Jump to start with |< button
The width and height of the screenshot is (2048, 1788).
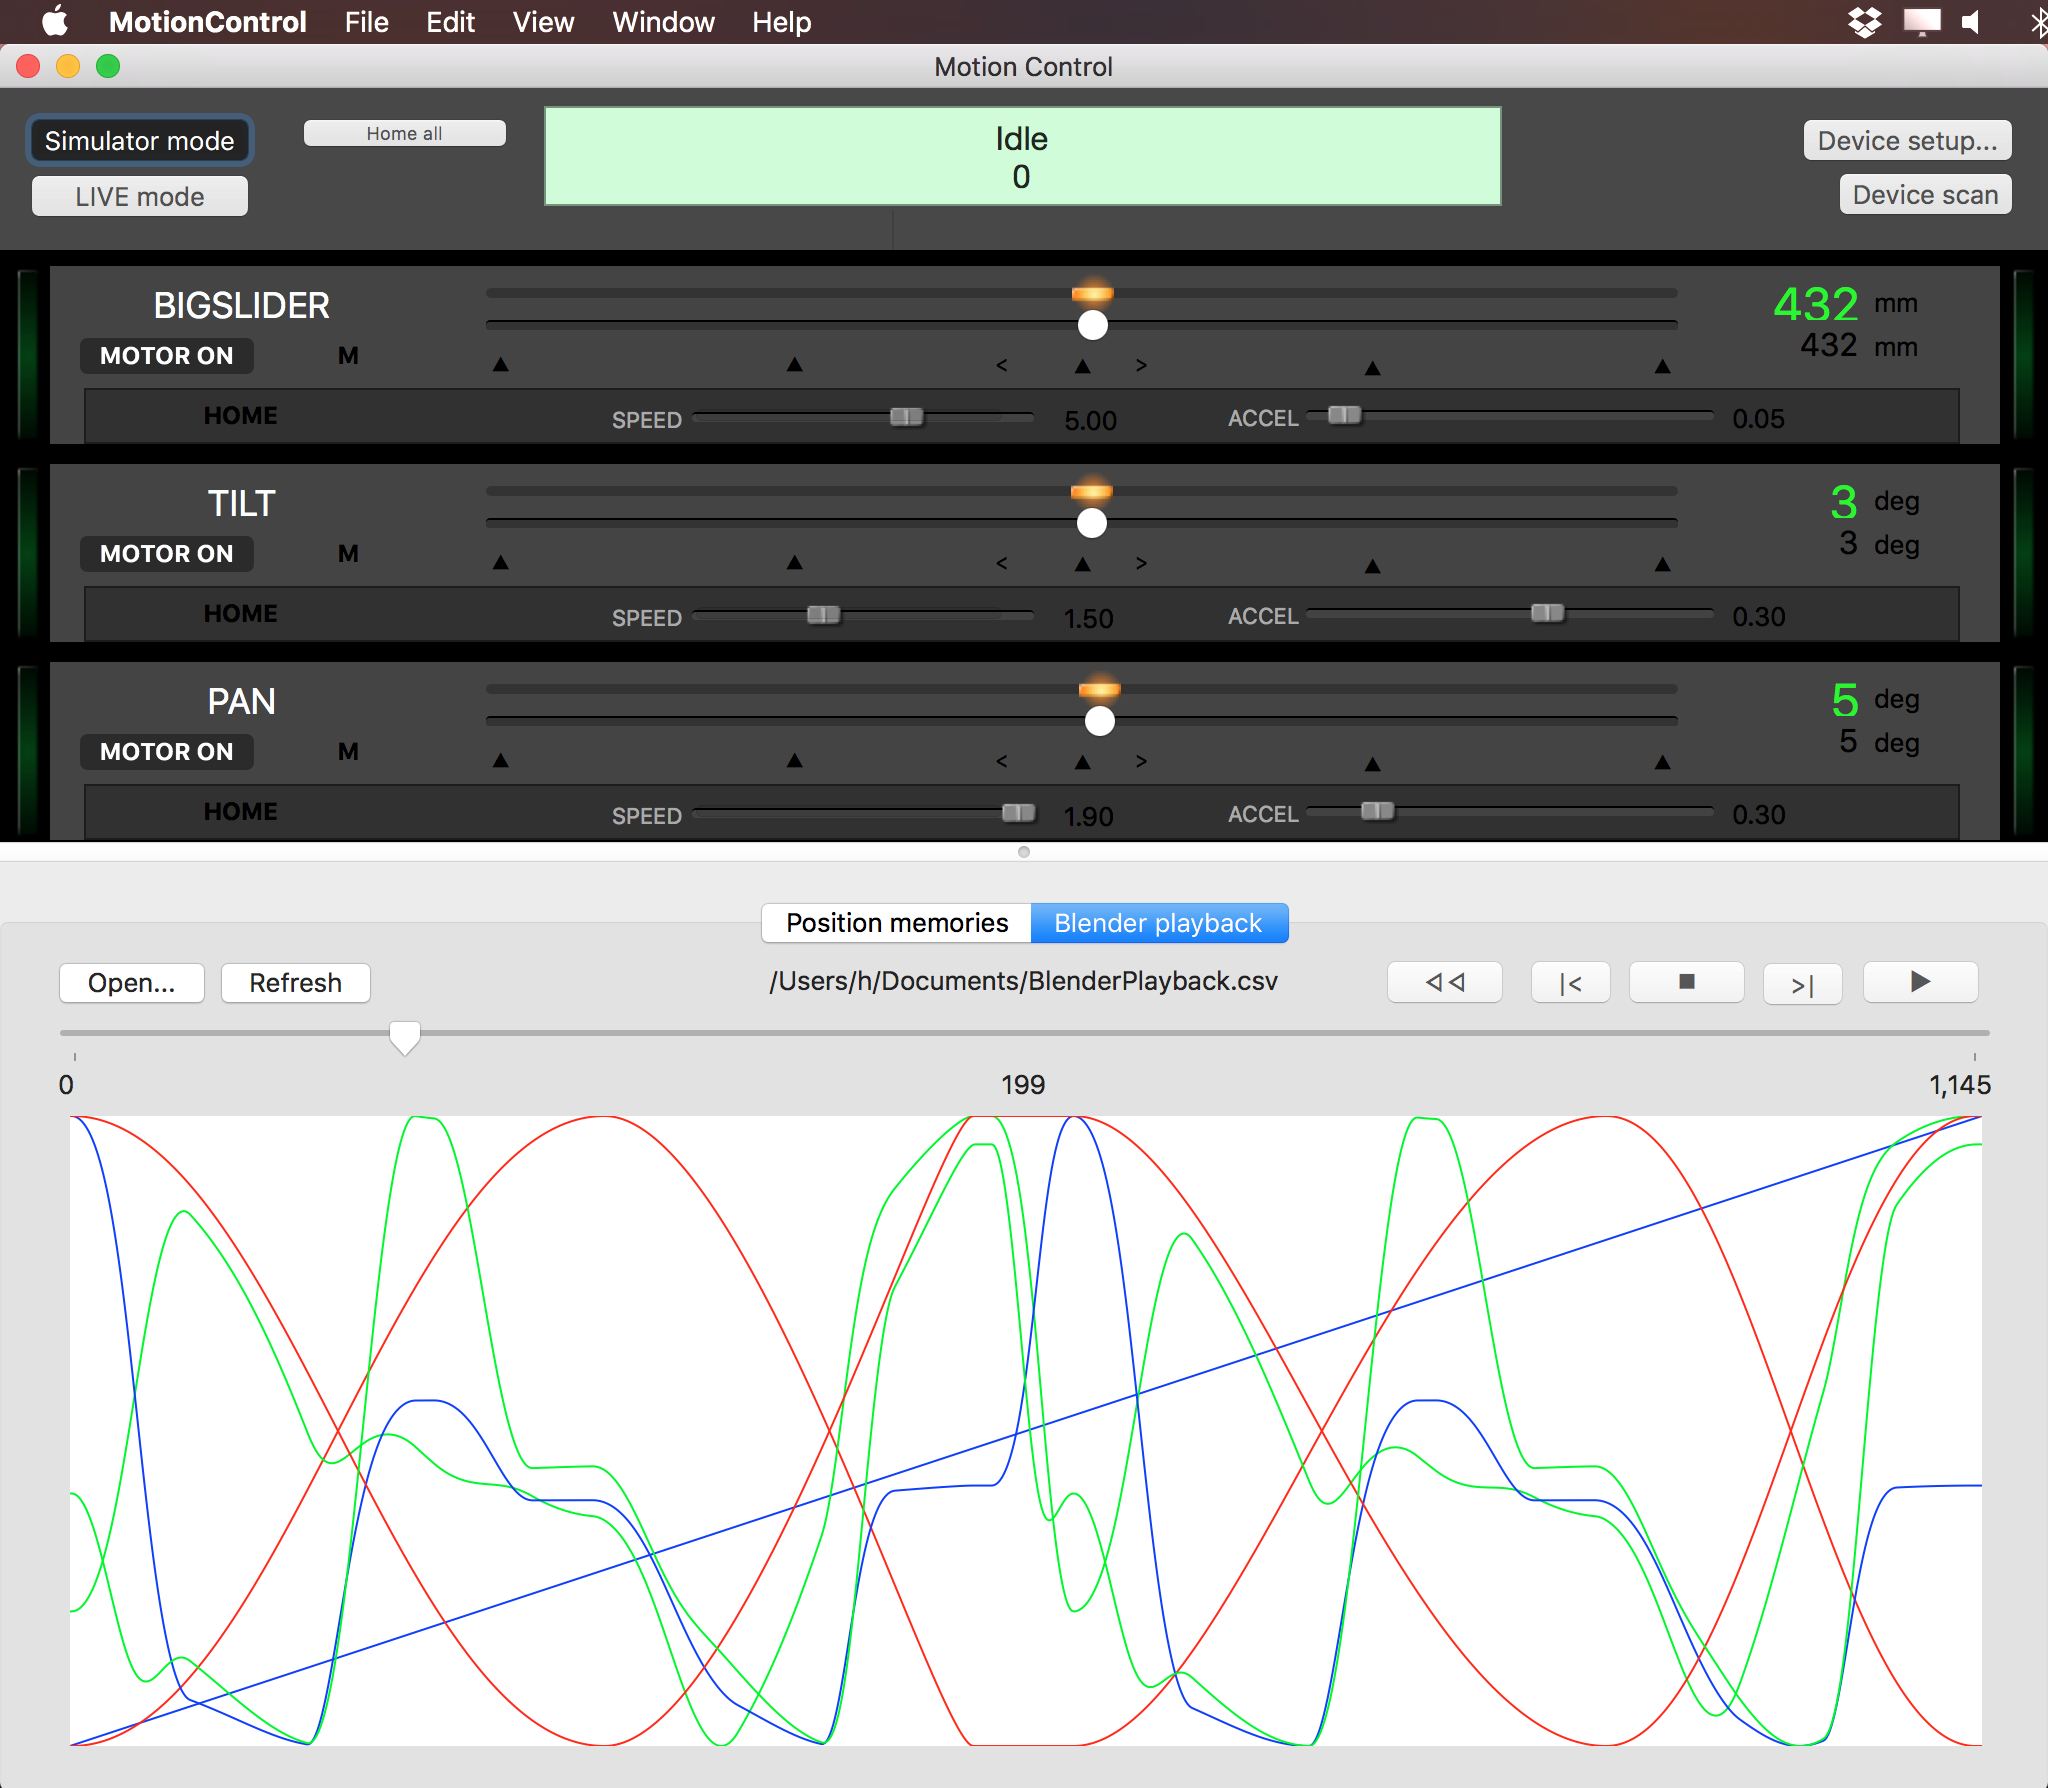coord(1570,984)
